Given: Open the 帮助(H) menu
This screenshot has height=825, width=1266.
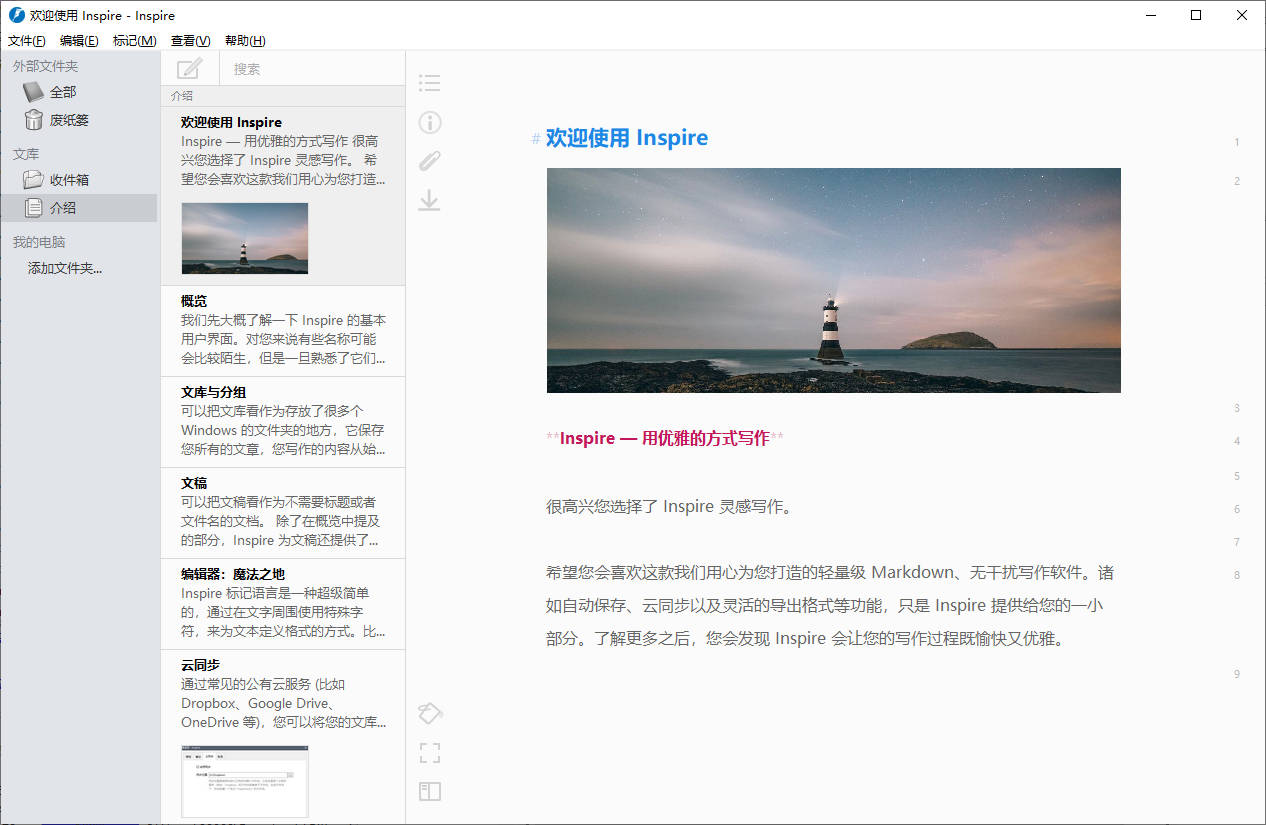Looking at the screenshot, I should tap(245, 41).
